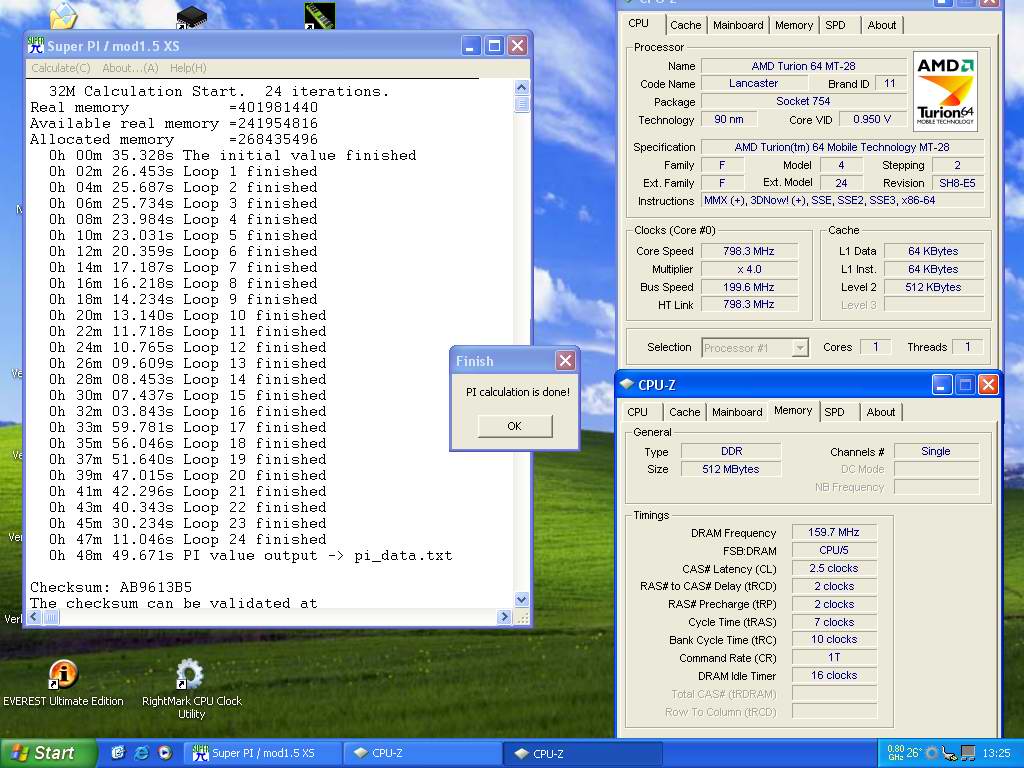Viewport: 1024px width, 768px height.
Task: Open the envelope desktop icon at top left
Action: pyautogui.click(x=63, y=15)
